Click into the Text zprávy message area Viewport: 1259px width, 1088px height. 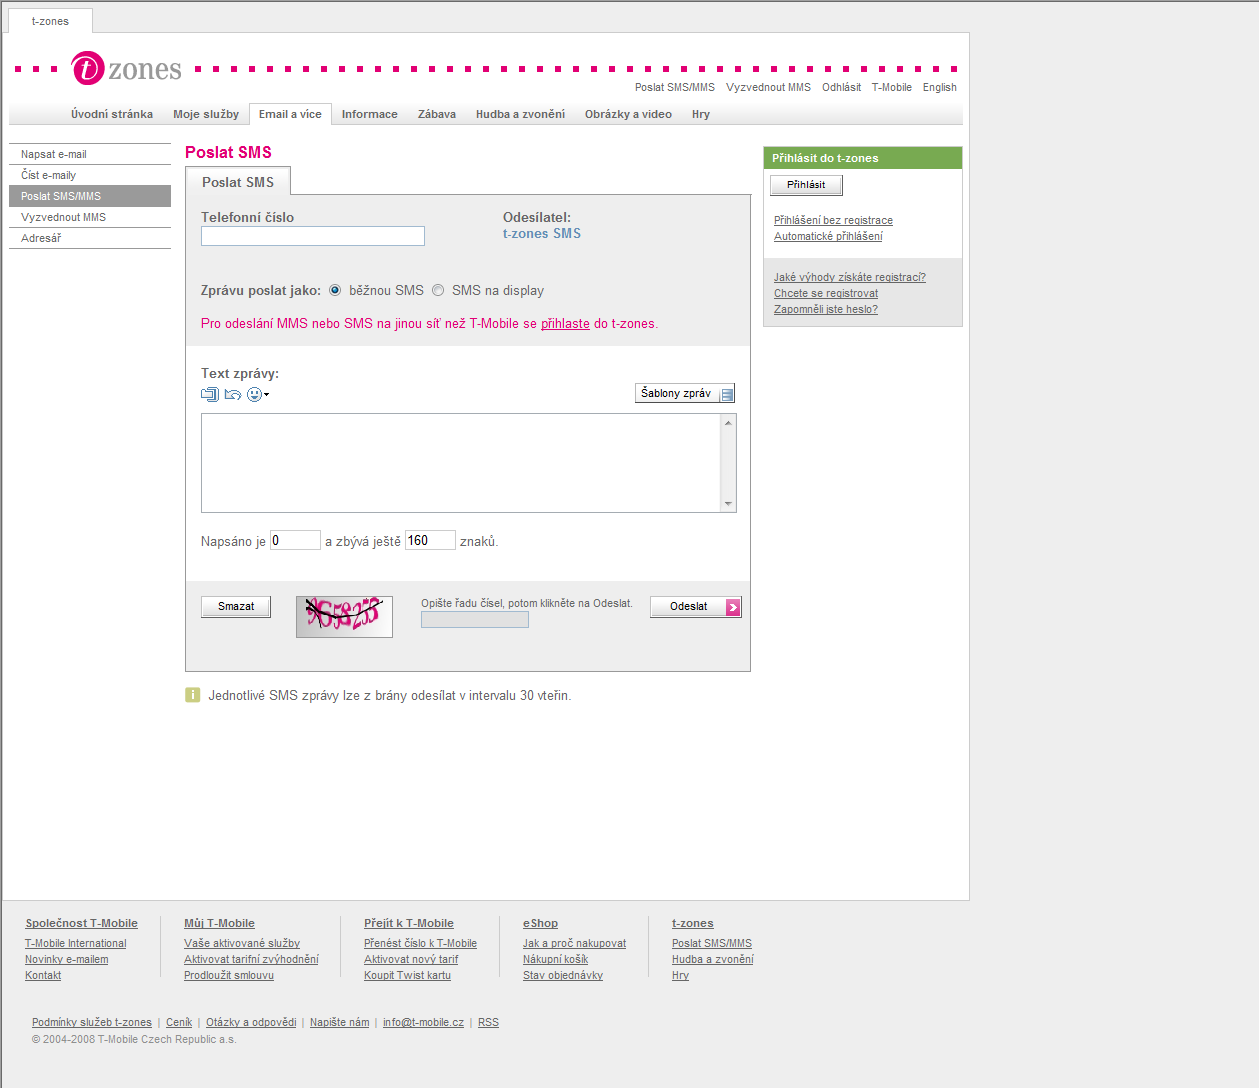[461, 463]
